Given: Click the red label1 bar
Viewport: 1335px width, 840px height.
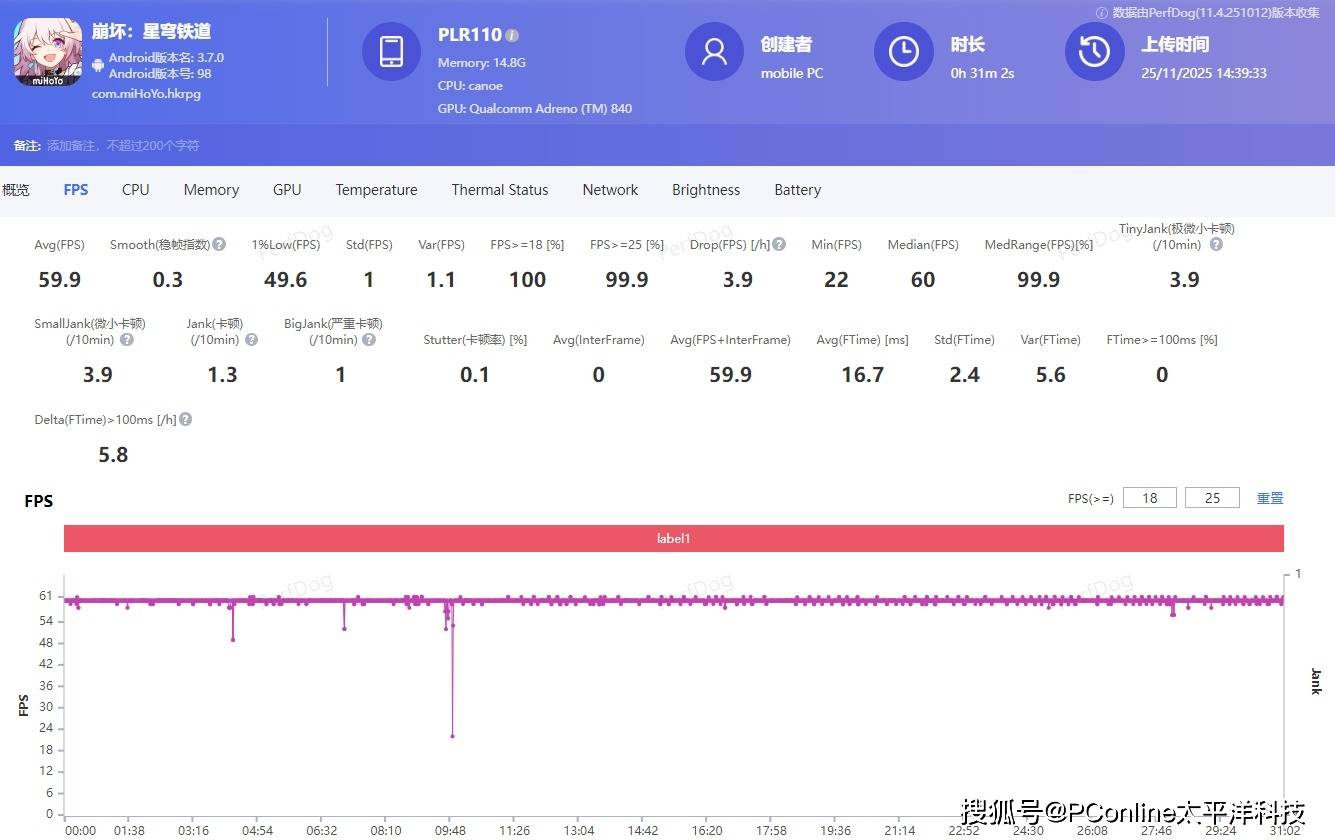Looking at the screenshot, I should pos(673,539).
